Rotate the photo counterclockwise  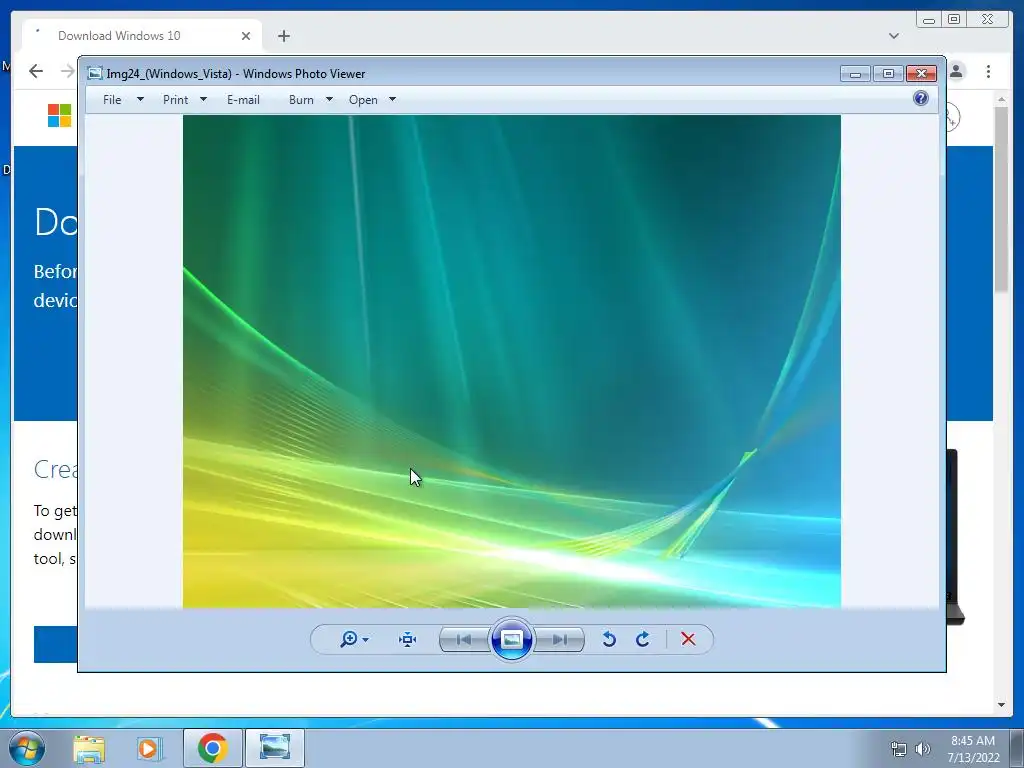[x=609, y=639]
